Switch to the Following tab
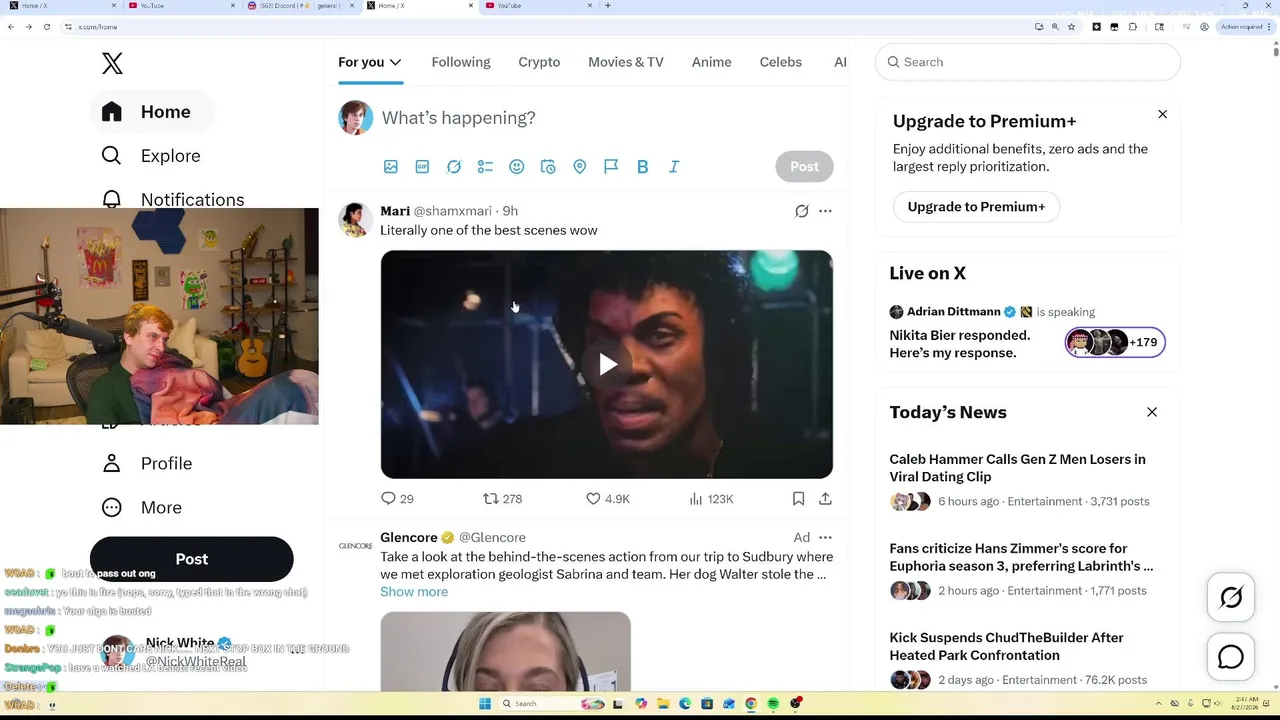Image resolution: width=1280 pixels, height=720 pixels. click(x=461, y=62)
